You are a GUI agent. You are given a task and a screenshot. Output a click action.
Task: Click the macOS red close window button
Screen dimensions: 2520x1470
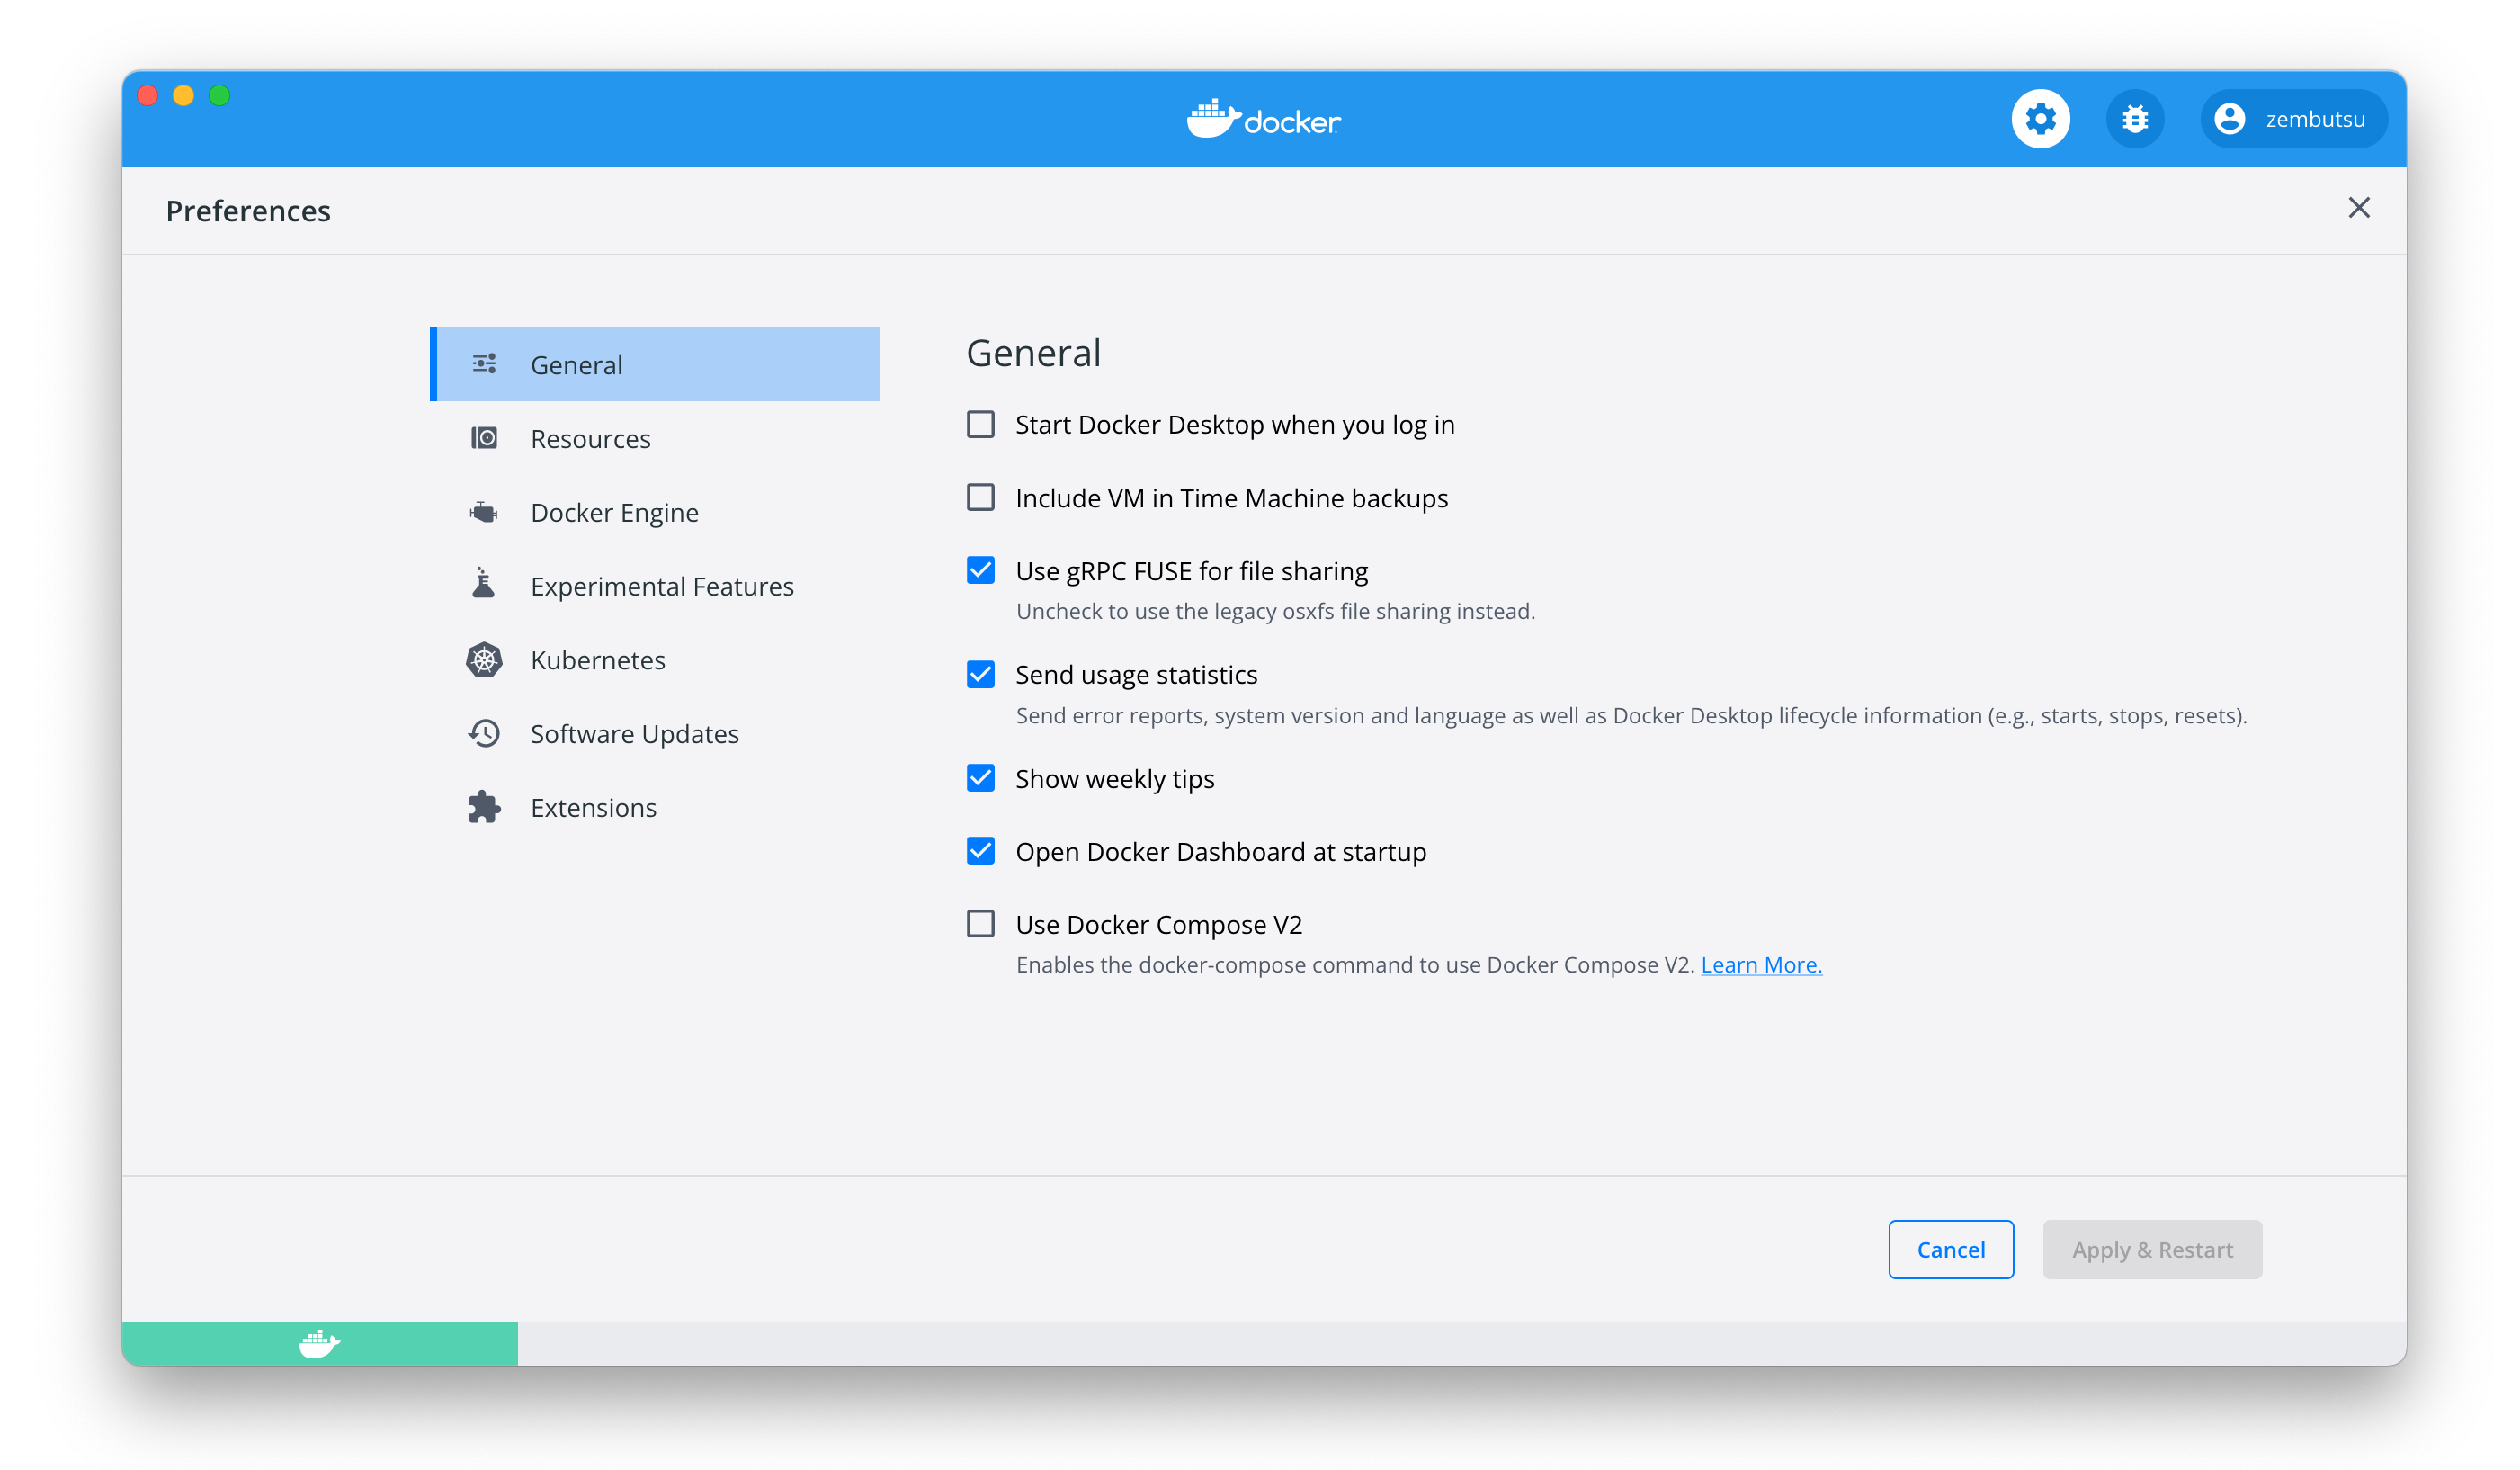coord(148,95)
